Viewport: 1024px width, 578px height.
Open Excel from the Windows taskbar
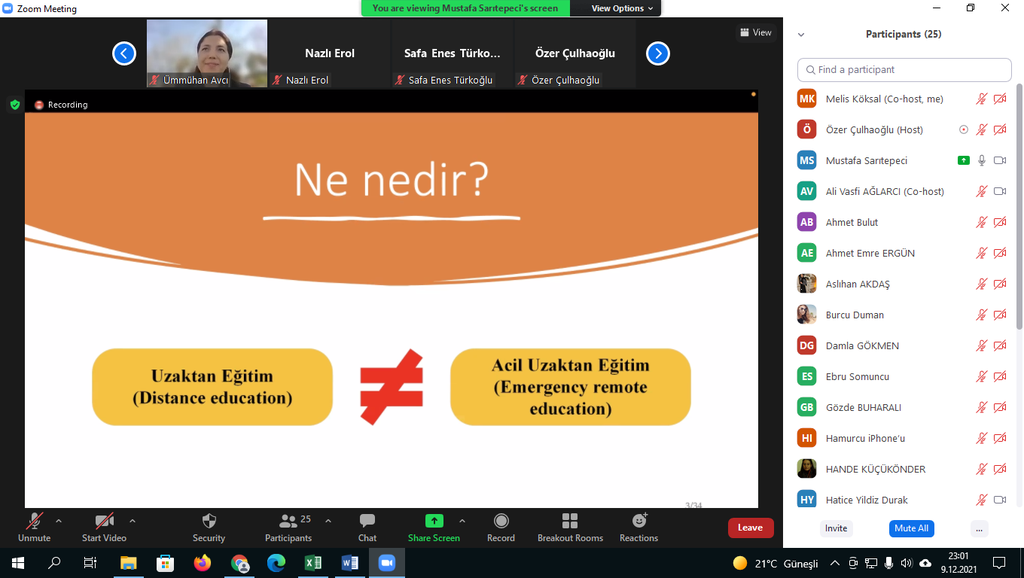click(313, 563)
